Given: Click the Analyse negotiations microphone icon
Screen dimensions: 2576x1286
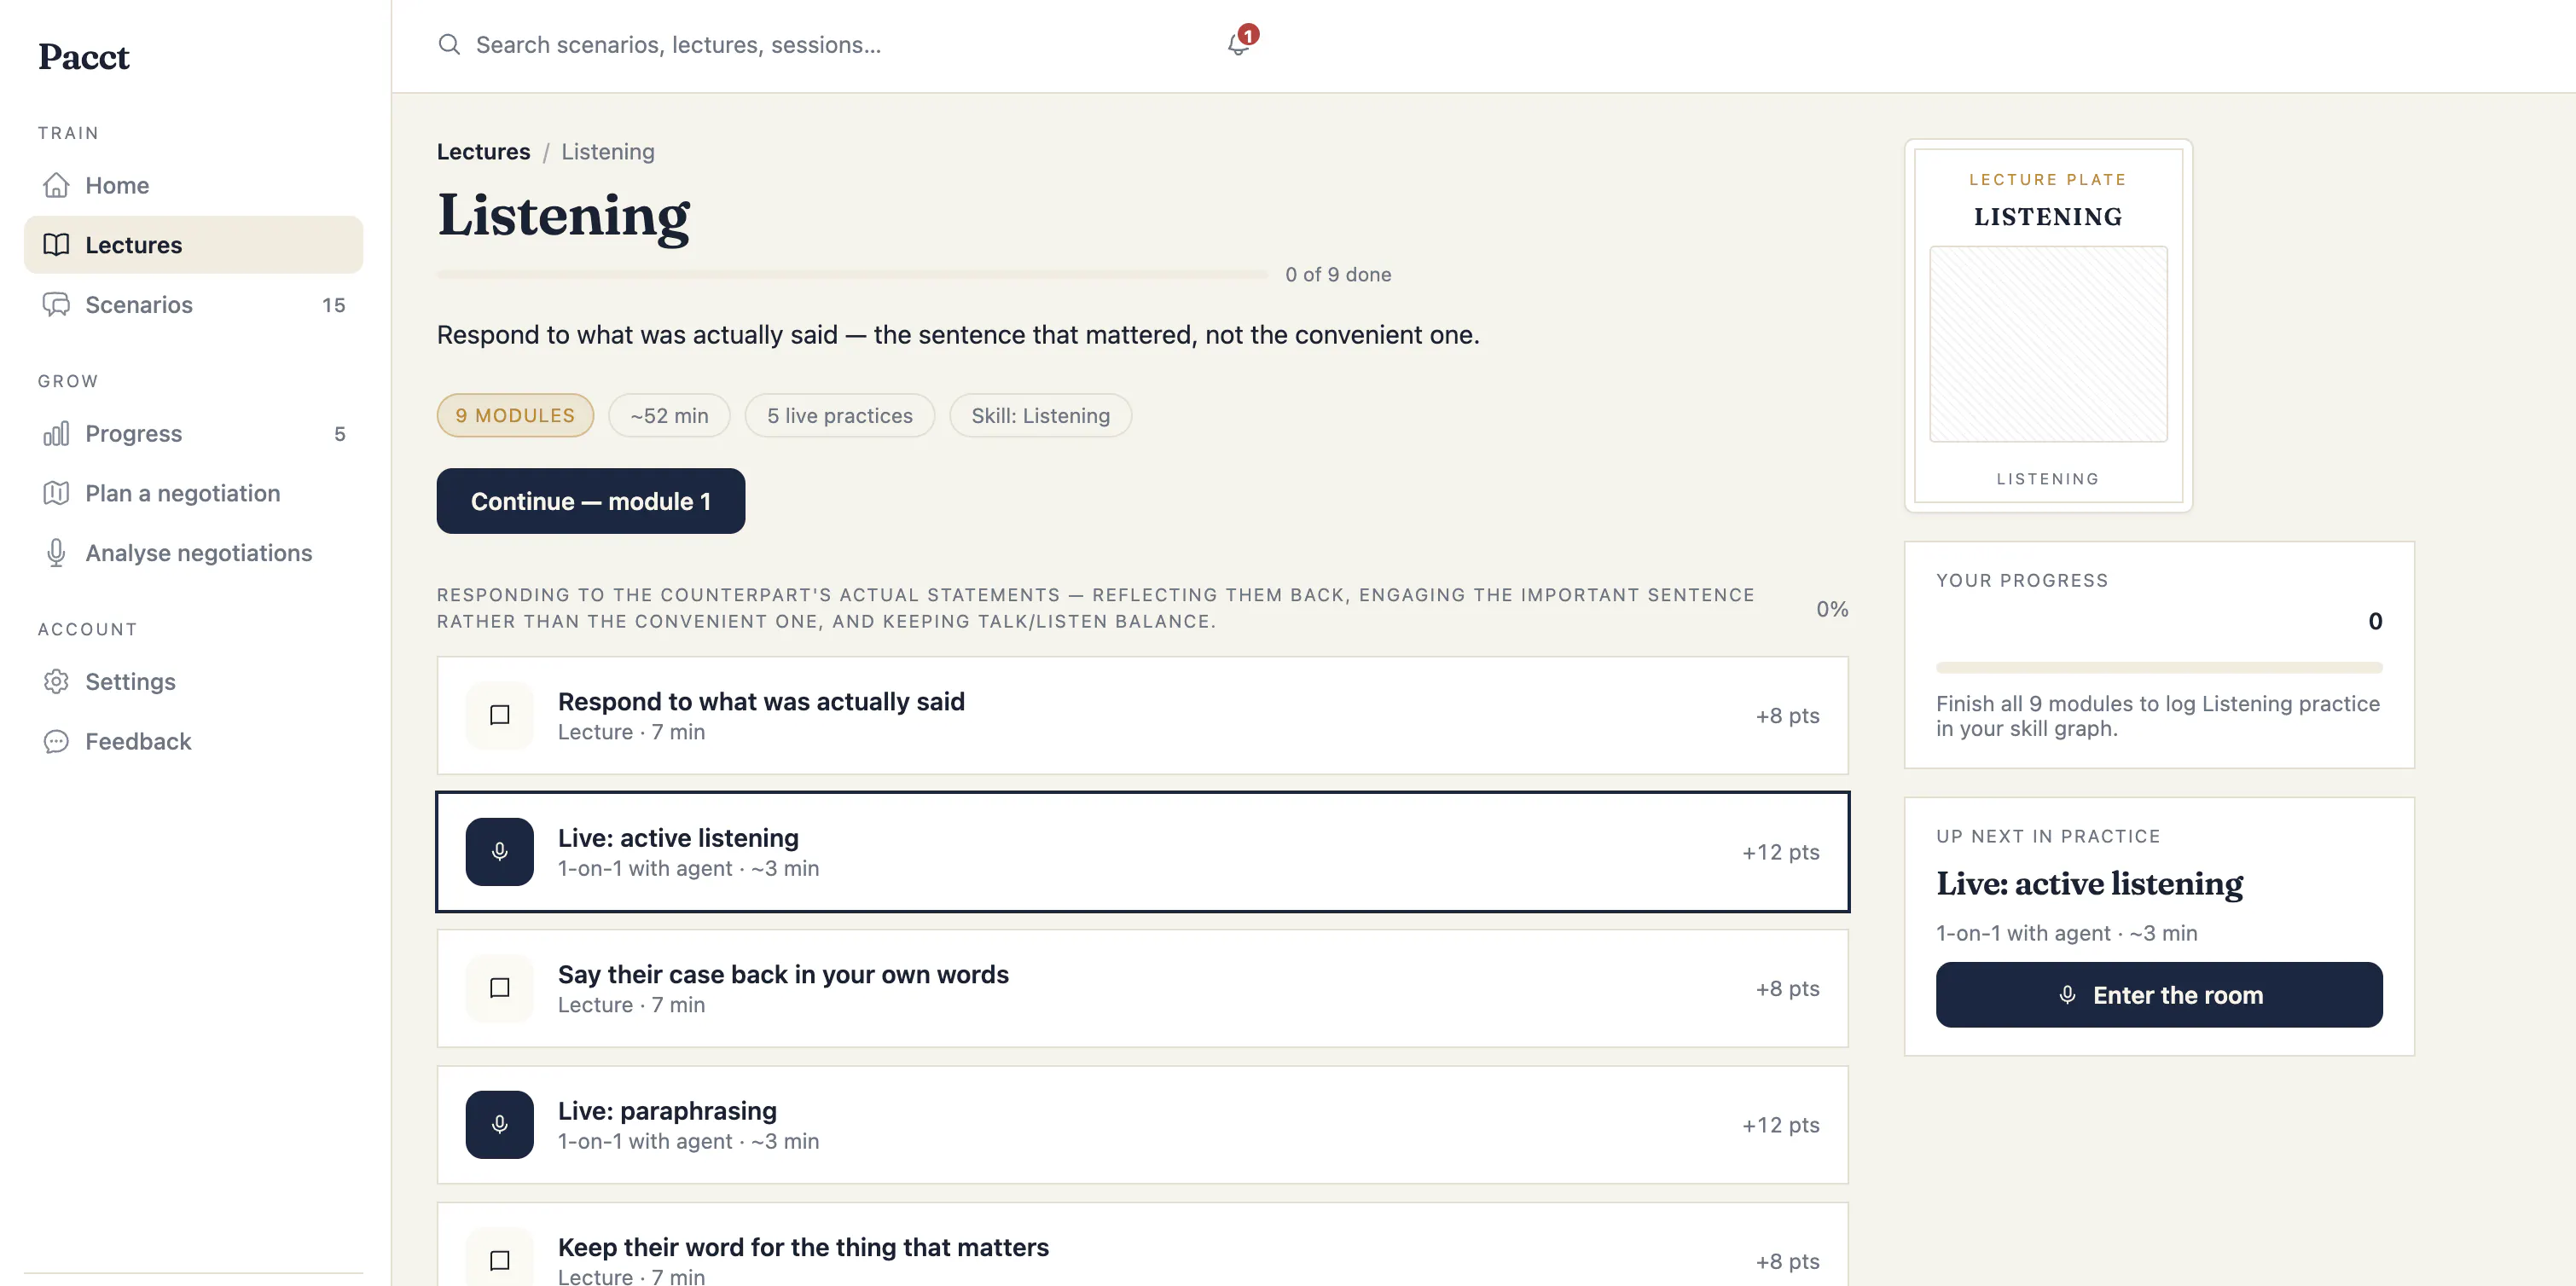Looking at the screenshot, I should click(x=56, y=553).
